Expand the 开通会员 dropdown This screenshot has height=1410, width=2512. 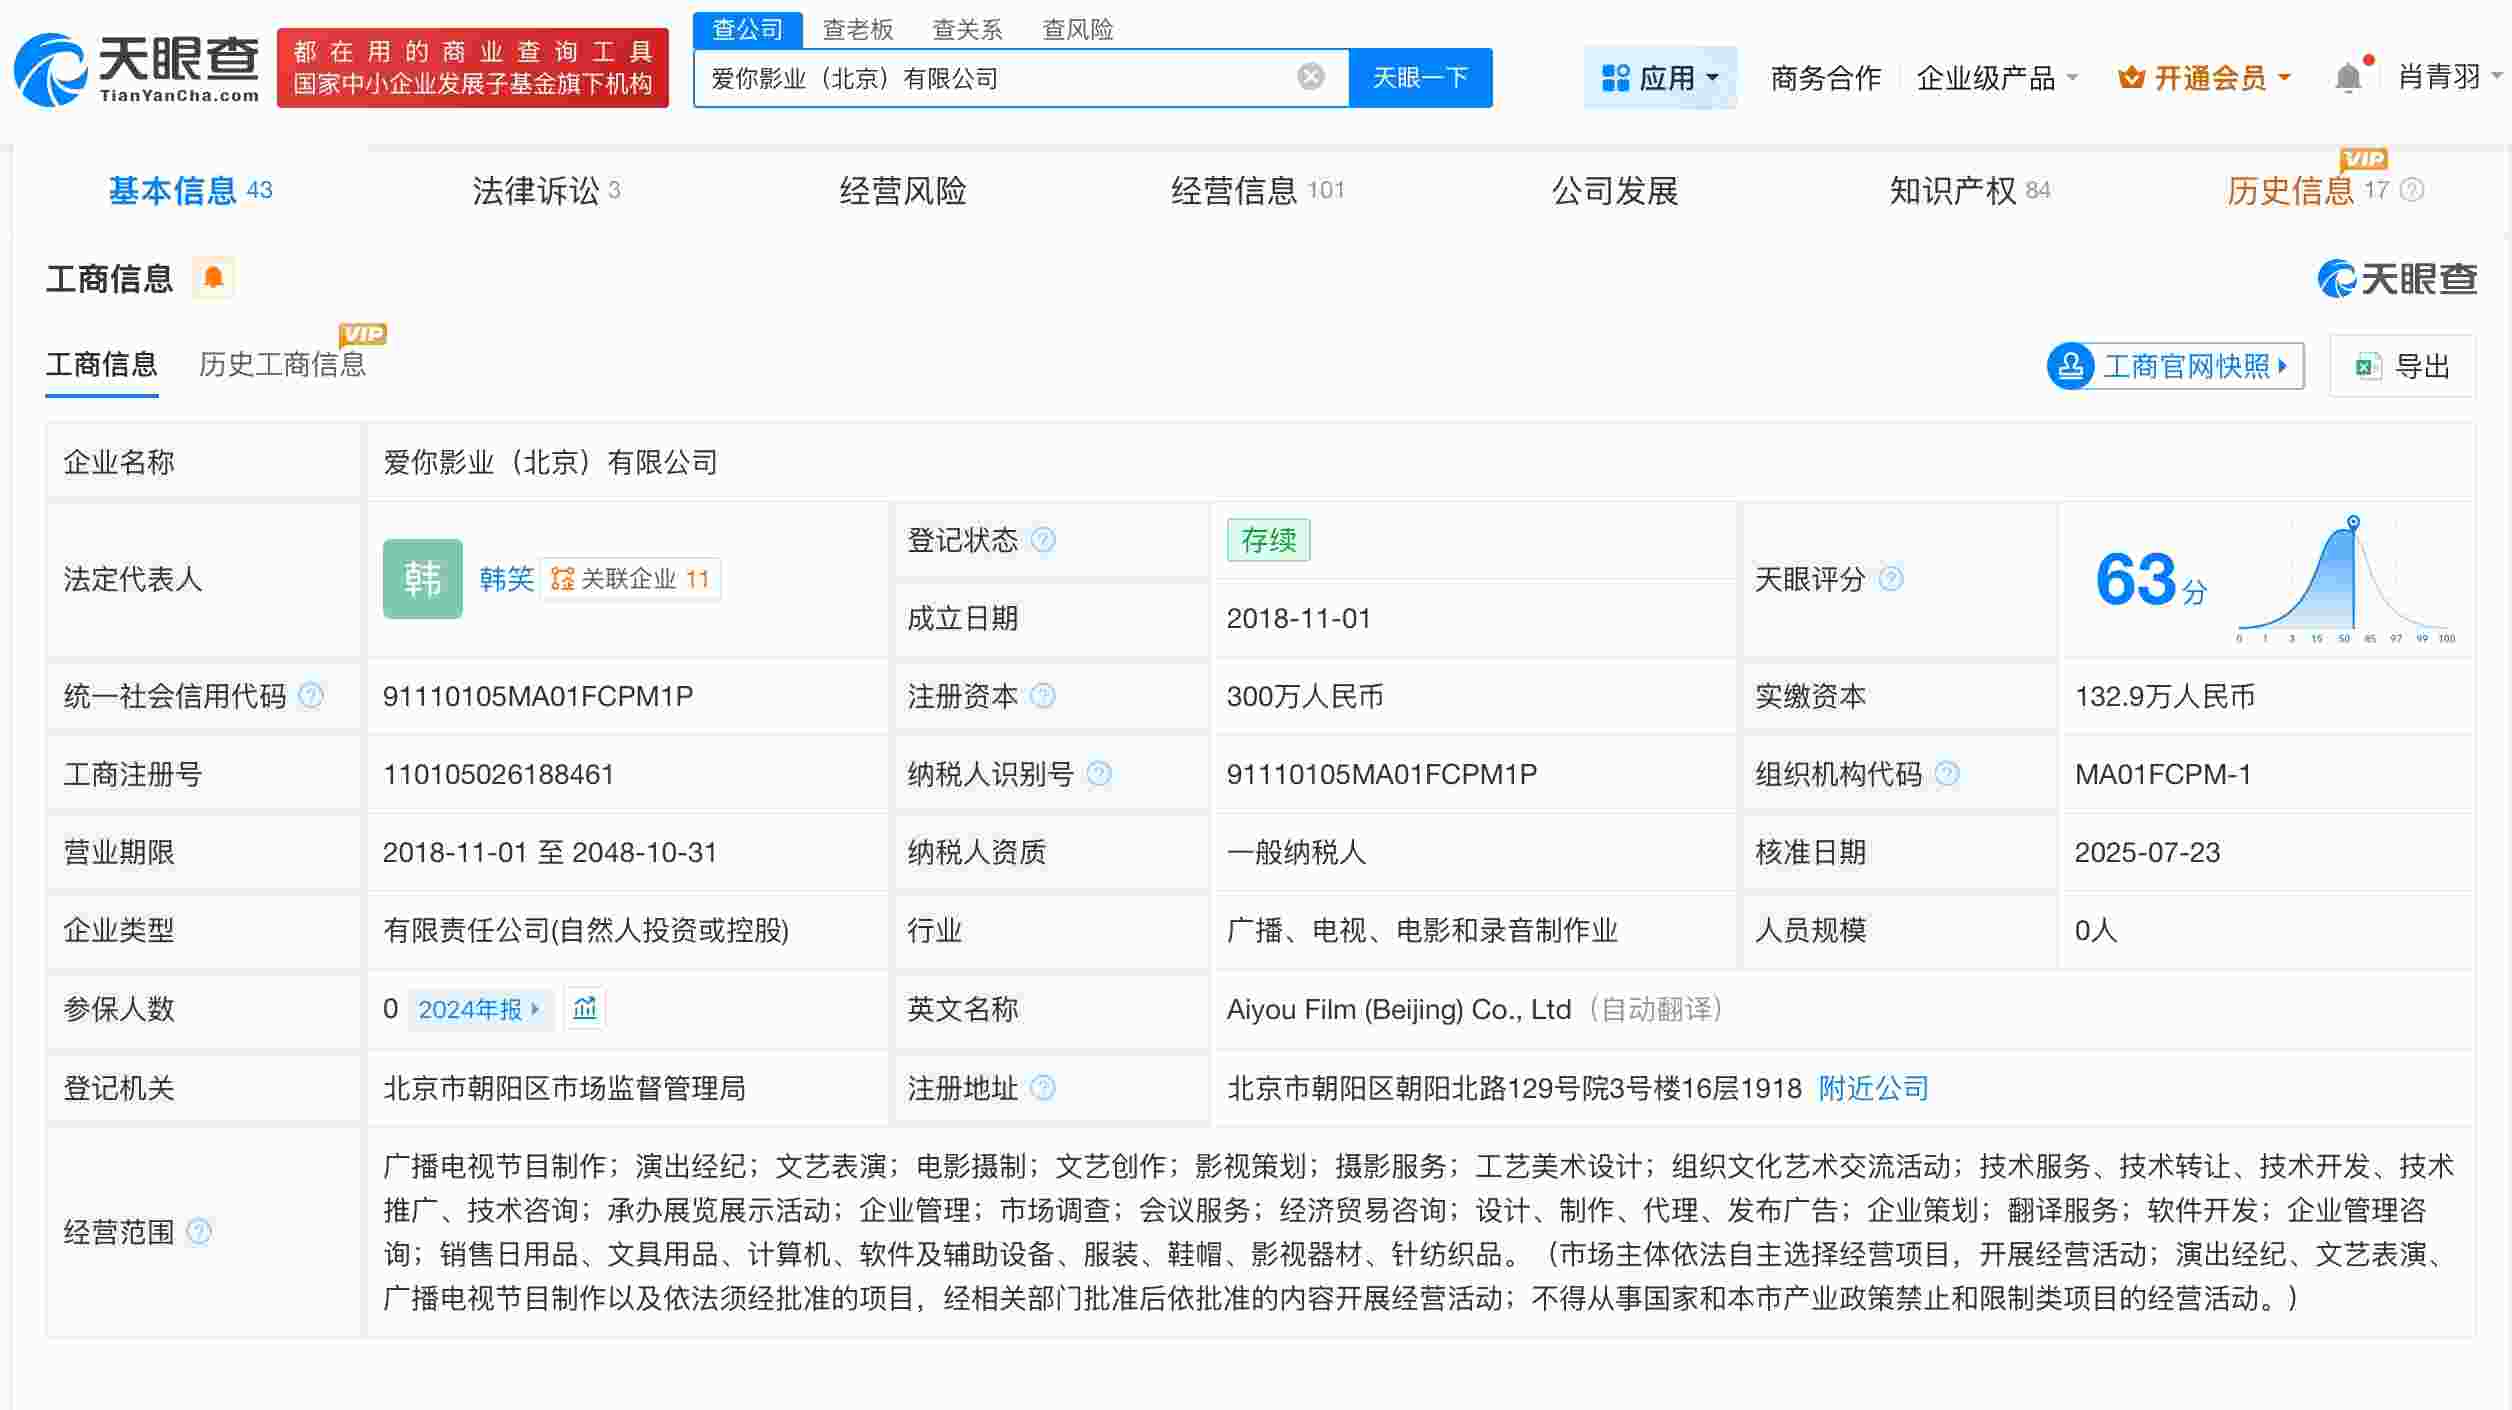click(2204, 77)
